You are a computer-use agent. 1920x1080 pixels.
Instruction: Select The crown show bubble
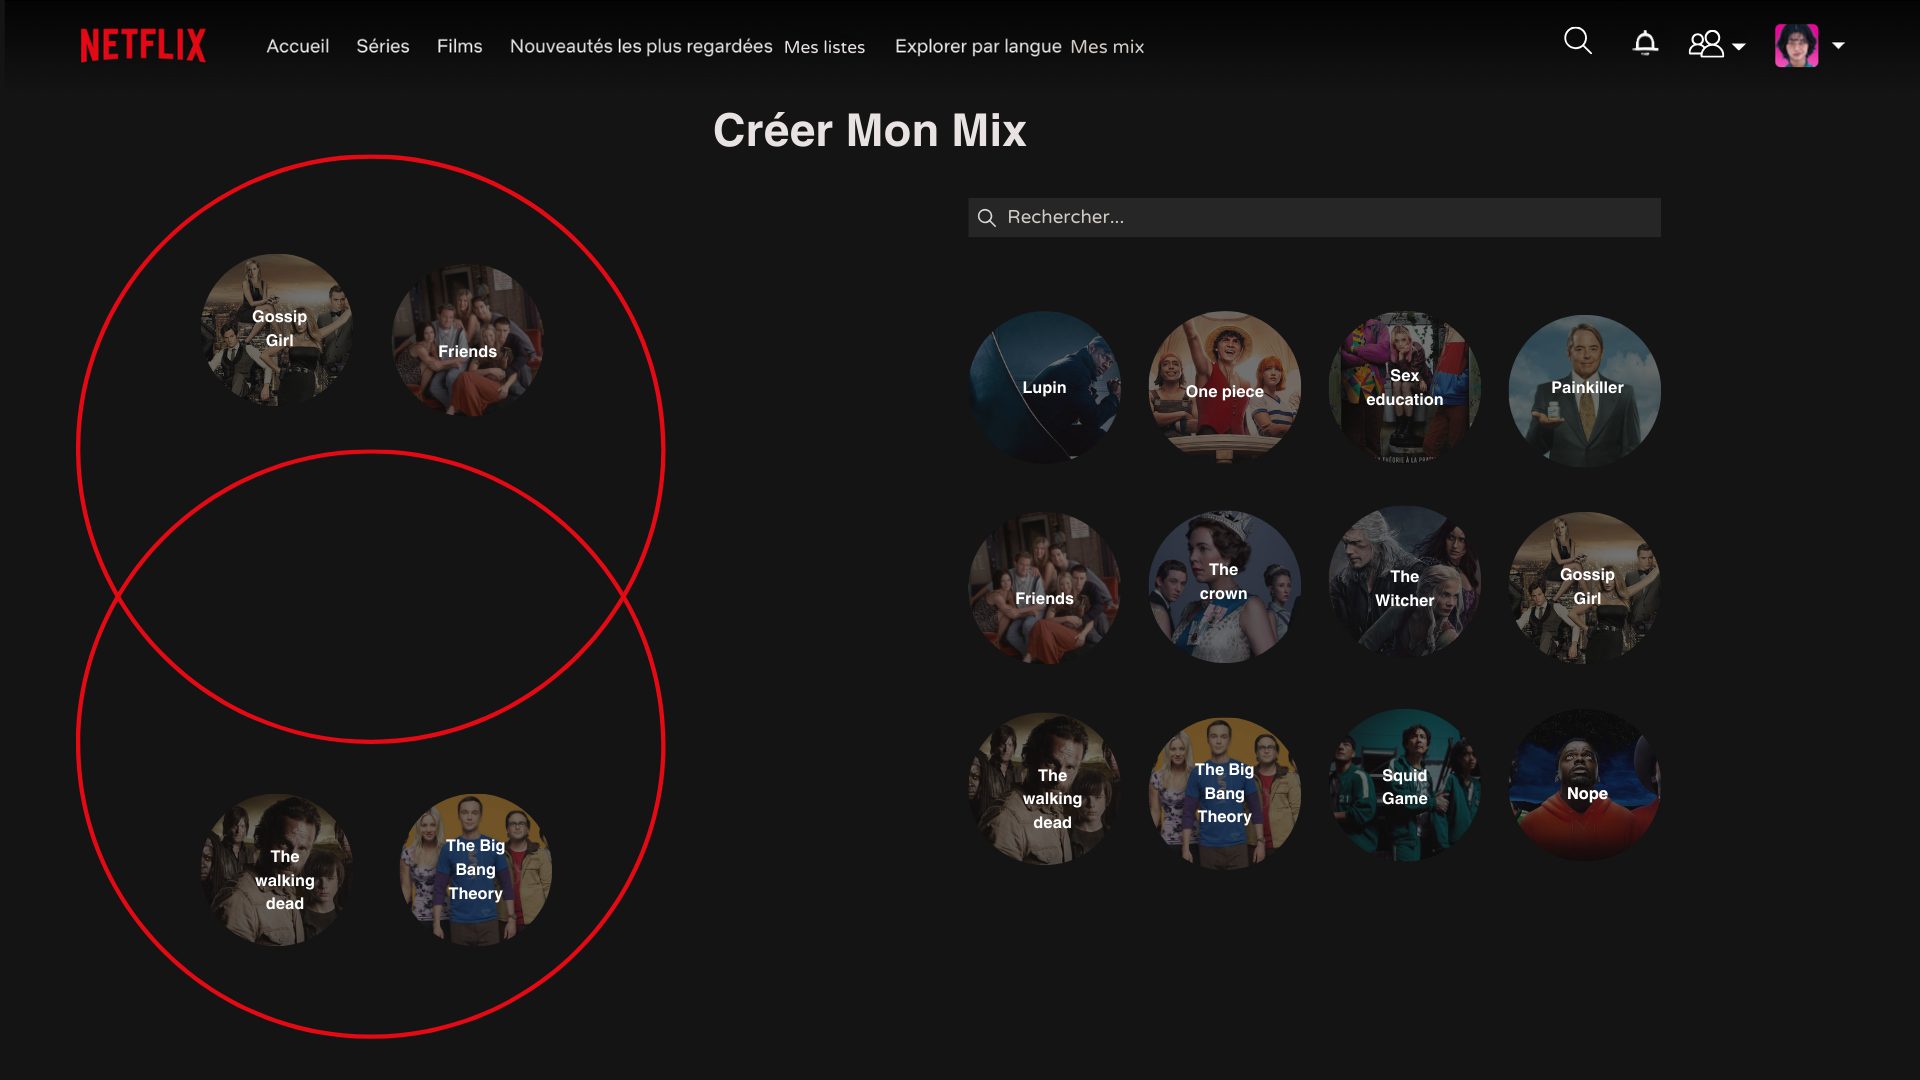coord(1224,586)
